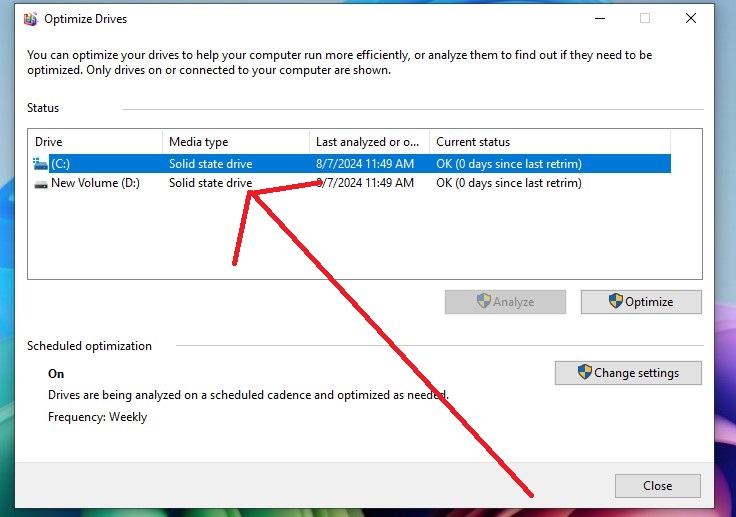The image size is (736, 517).
Task: Click the 8/7/2024 11:49 AM cell for C:
Action: pos(365,164)
